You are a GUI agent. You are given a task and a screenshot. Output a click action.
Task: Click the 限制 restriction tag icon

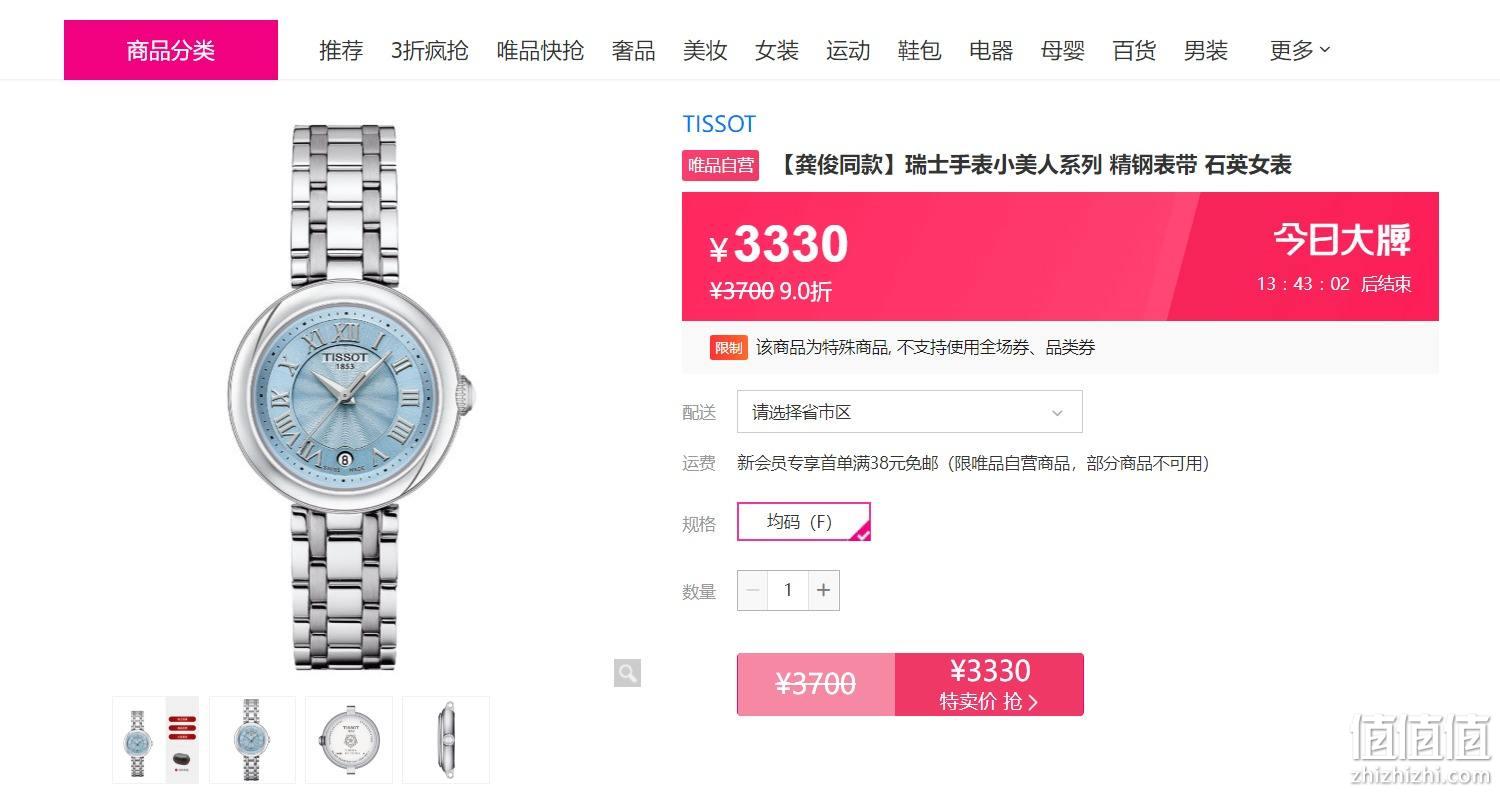tap(729, 347)
